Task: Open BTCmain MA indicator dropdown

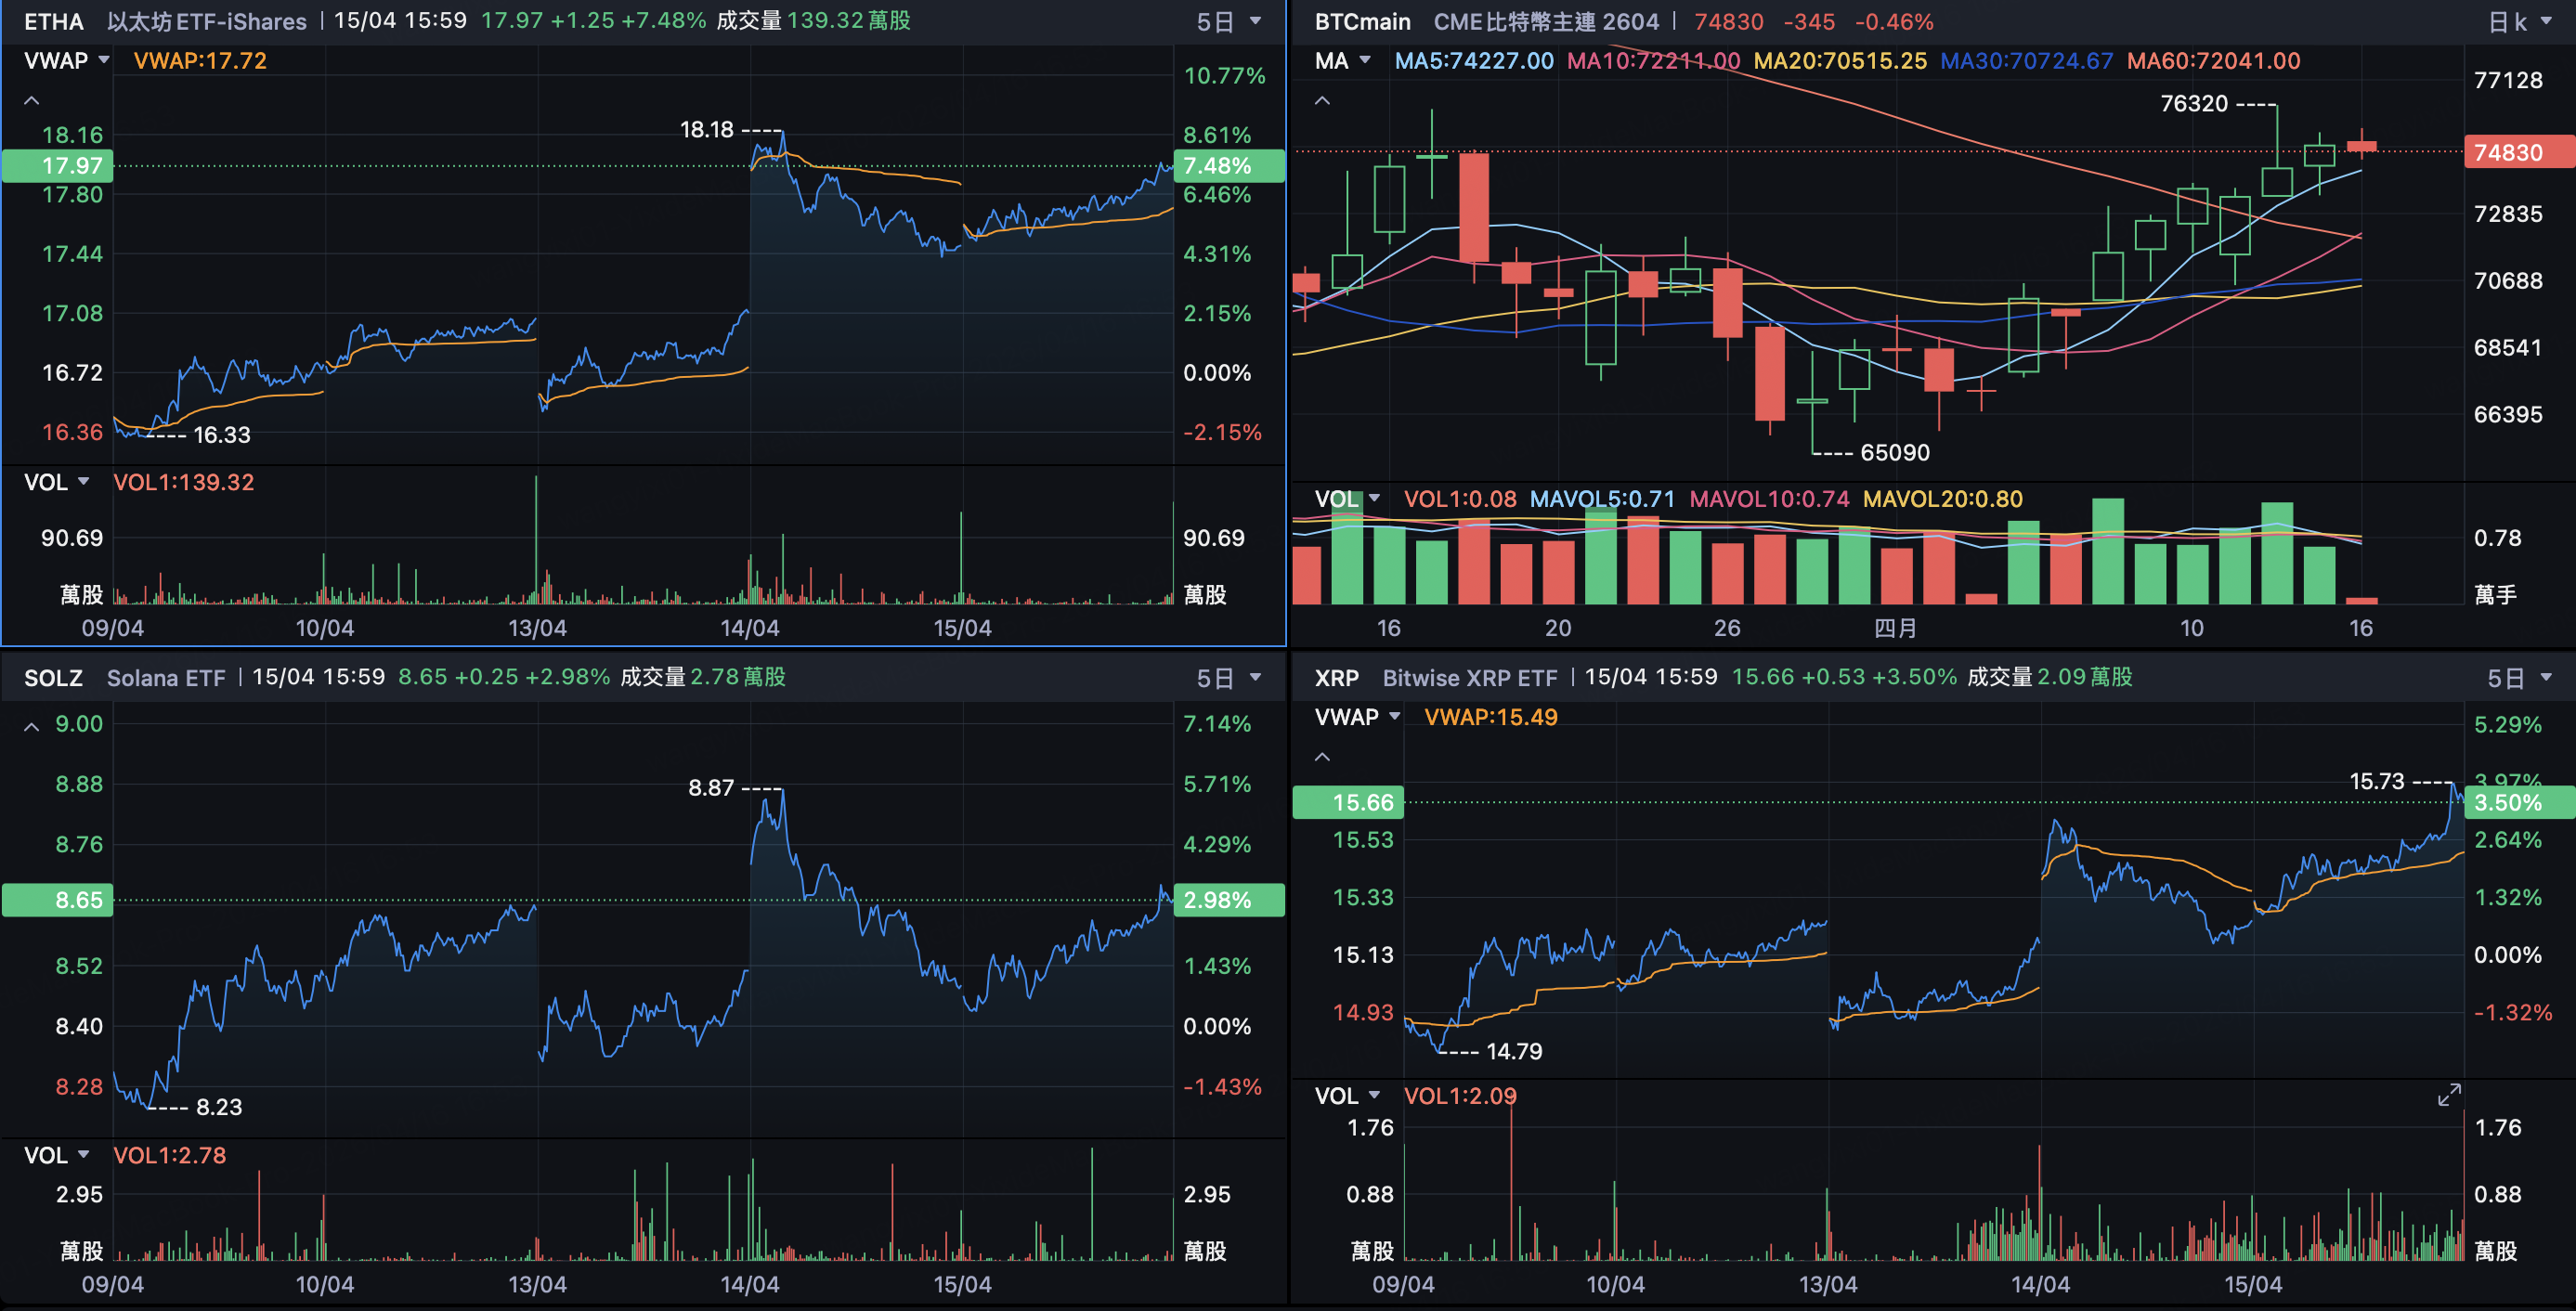Action: 1365,61
